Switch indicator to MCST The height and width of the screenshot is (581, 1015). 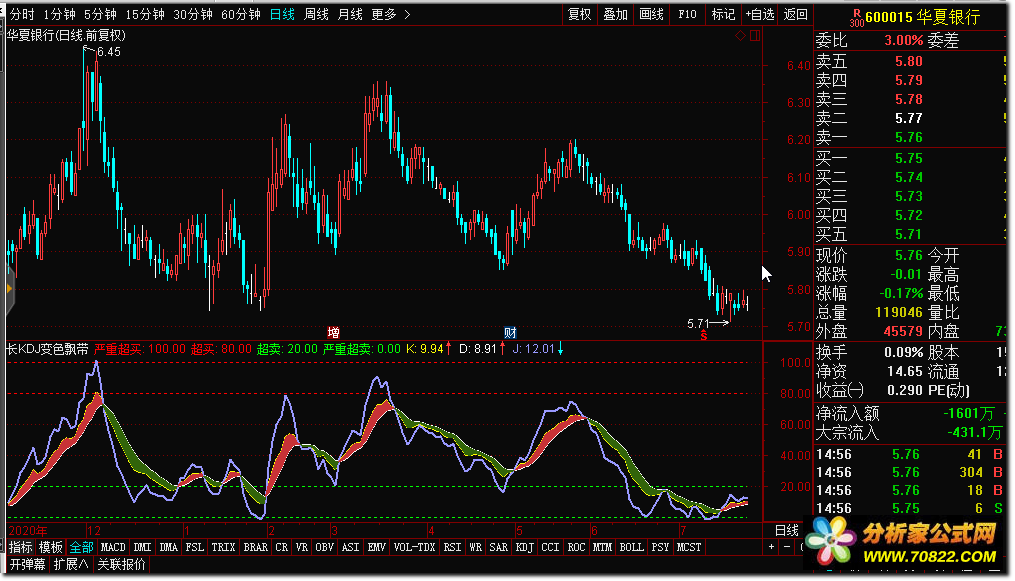(x=689, y=547)
